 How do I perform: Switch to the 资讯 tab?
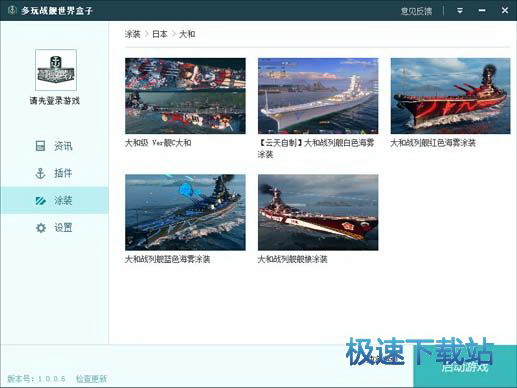tap(54, 146)
